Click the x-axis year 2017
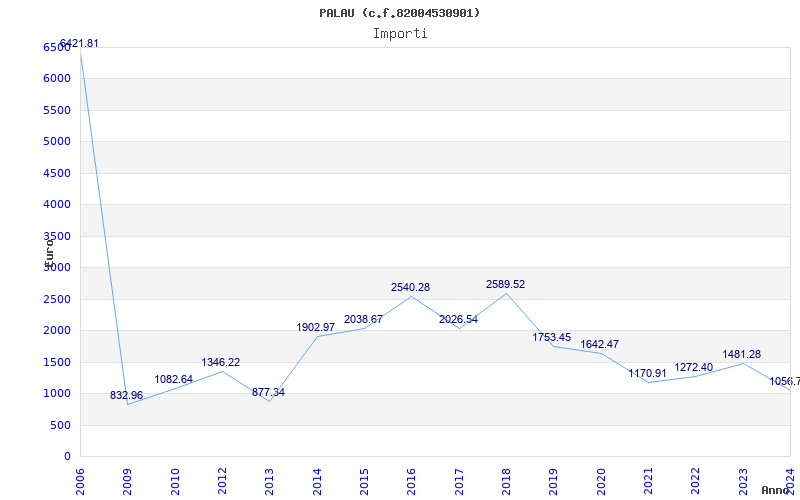 click(x=459, y=482)
